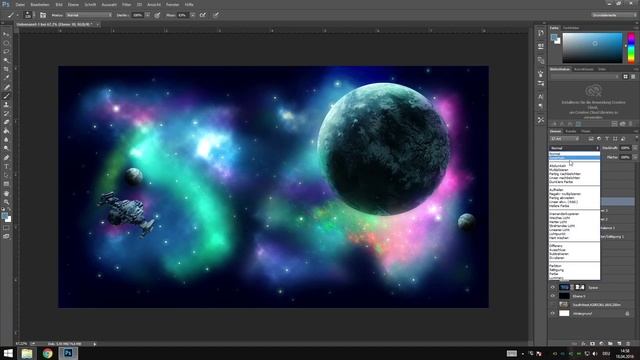The image size is (640, 360).
Task: Select the Eyedropper tool
Action: 6,78
